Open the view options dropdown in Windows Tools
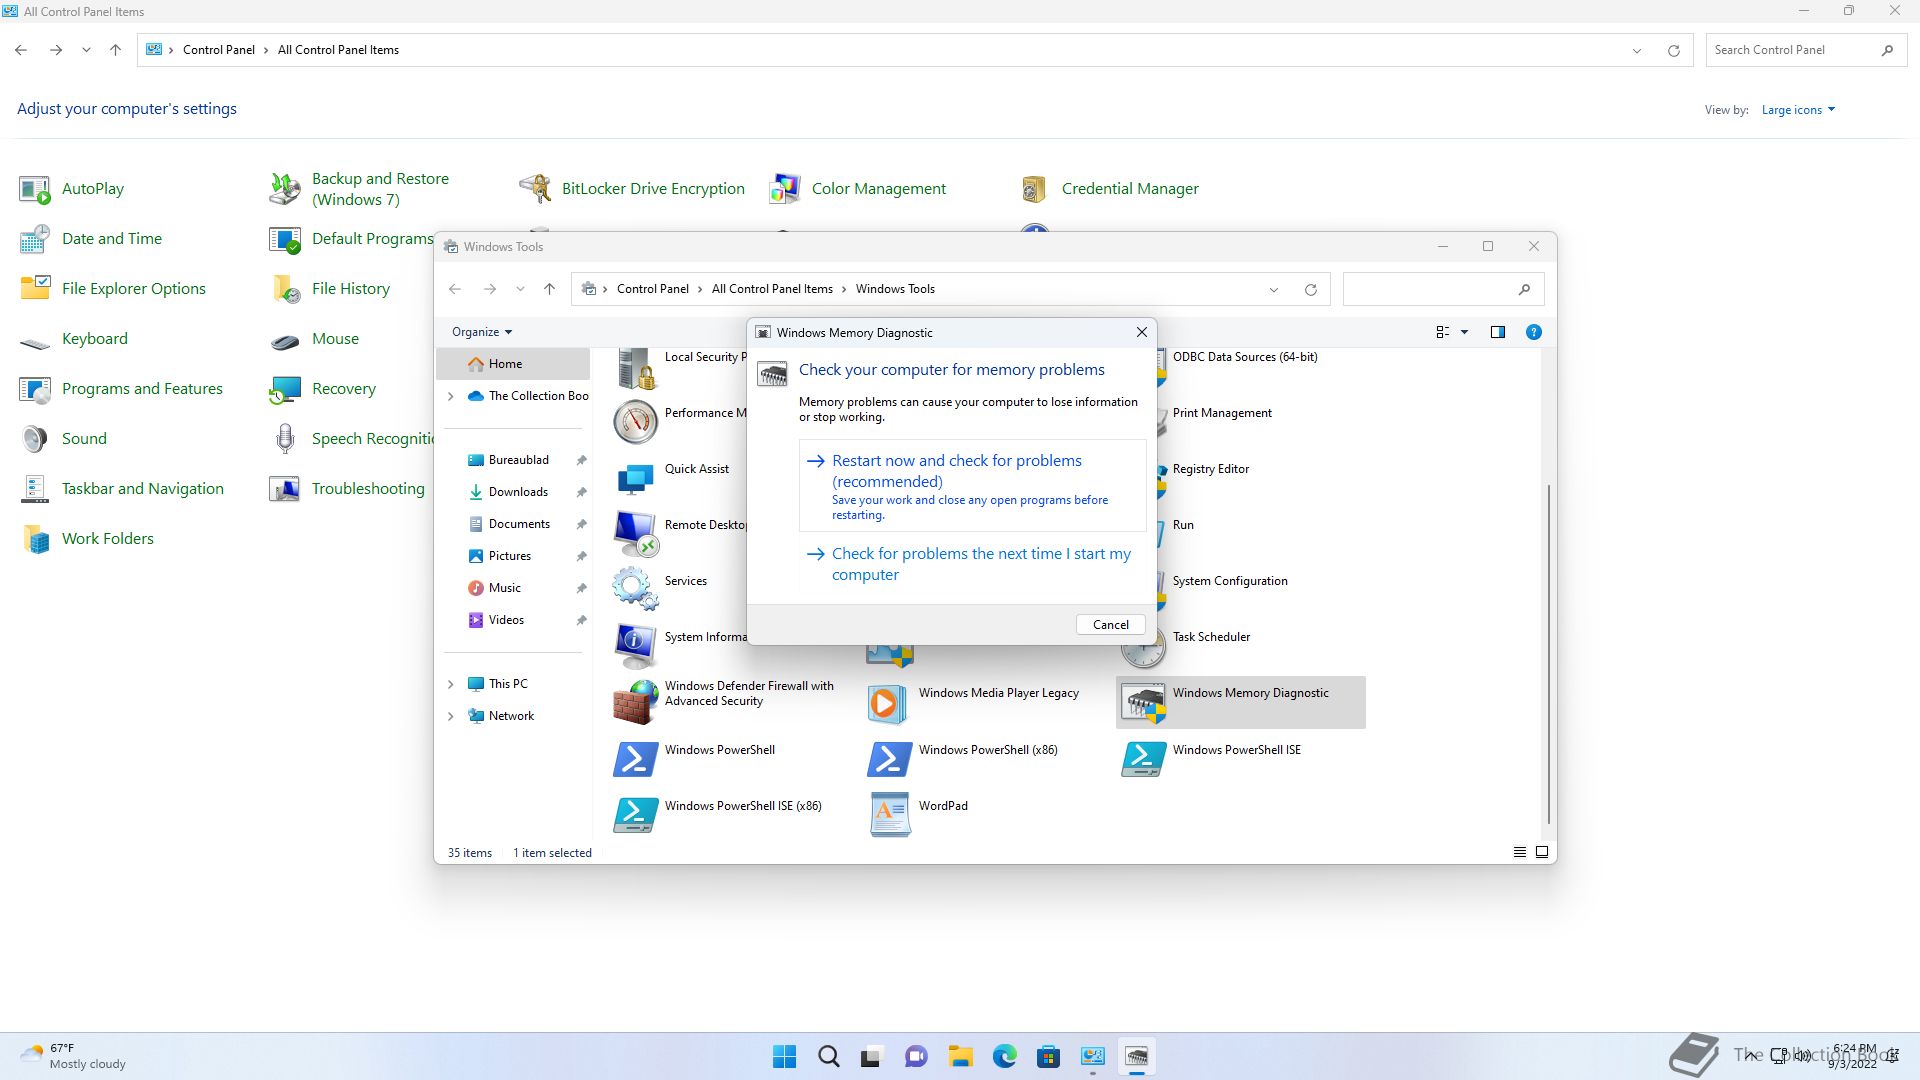Viewport: 1920px width, 1080px height. (1465, 332)
